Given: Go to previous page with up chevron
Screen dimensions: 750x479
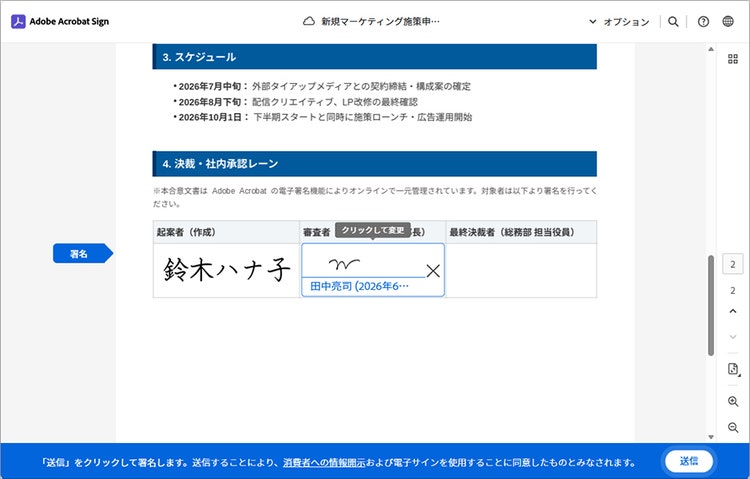Looking at the screenshot, I should coord(733,311).
